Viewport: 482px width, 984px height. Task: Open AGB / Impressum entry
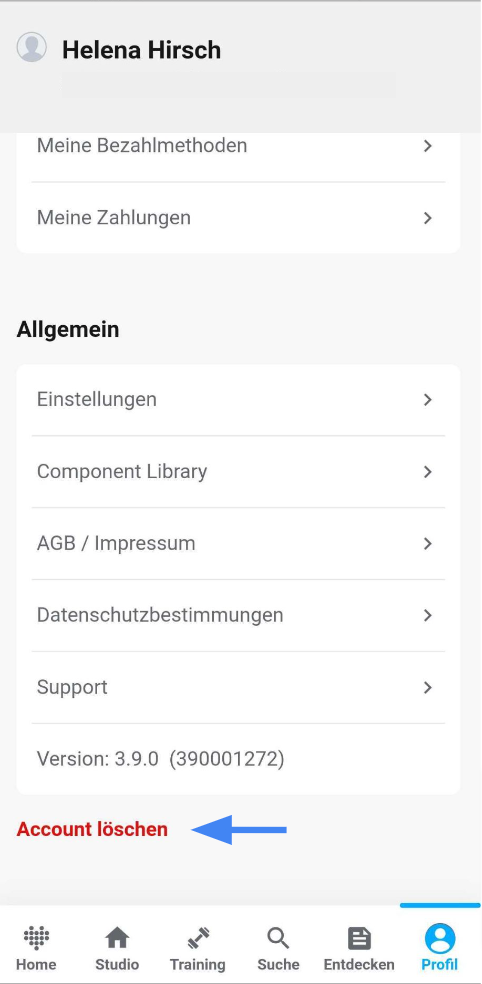coord(238,543)
